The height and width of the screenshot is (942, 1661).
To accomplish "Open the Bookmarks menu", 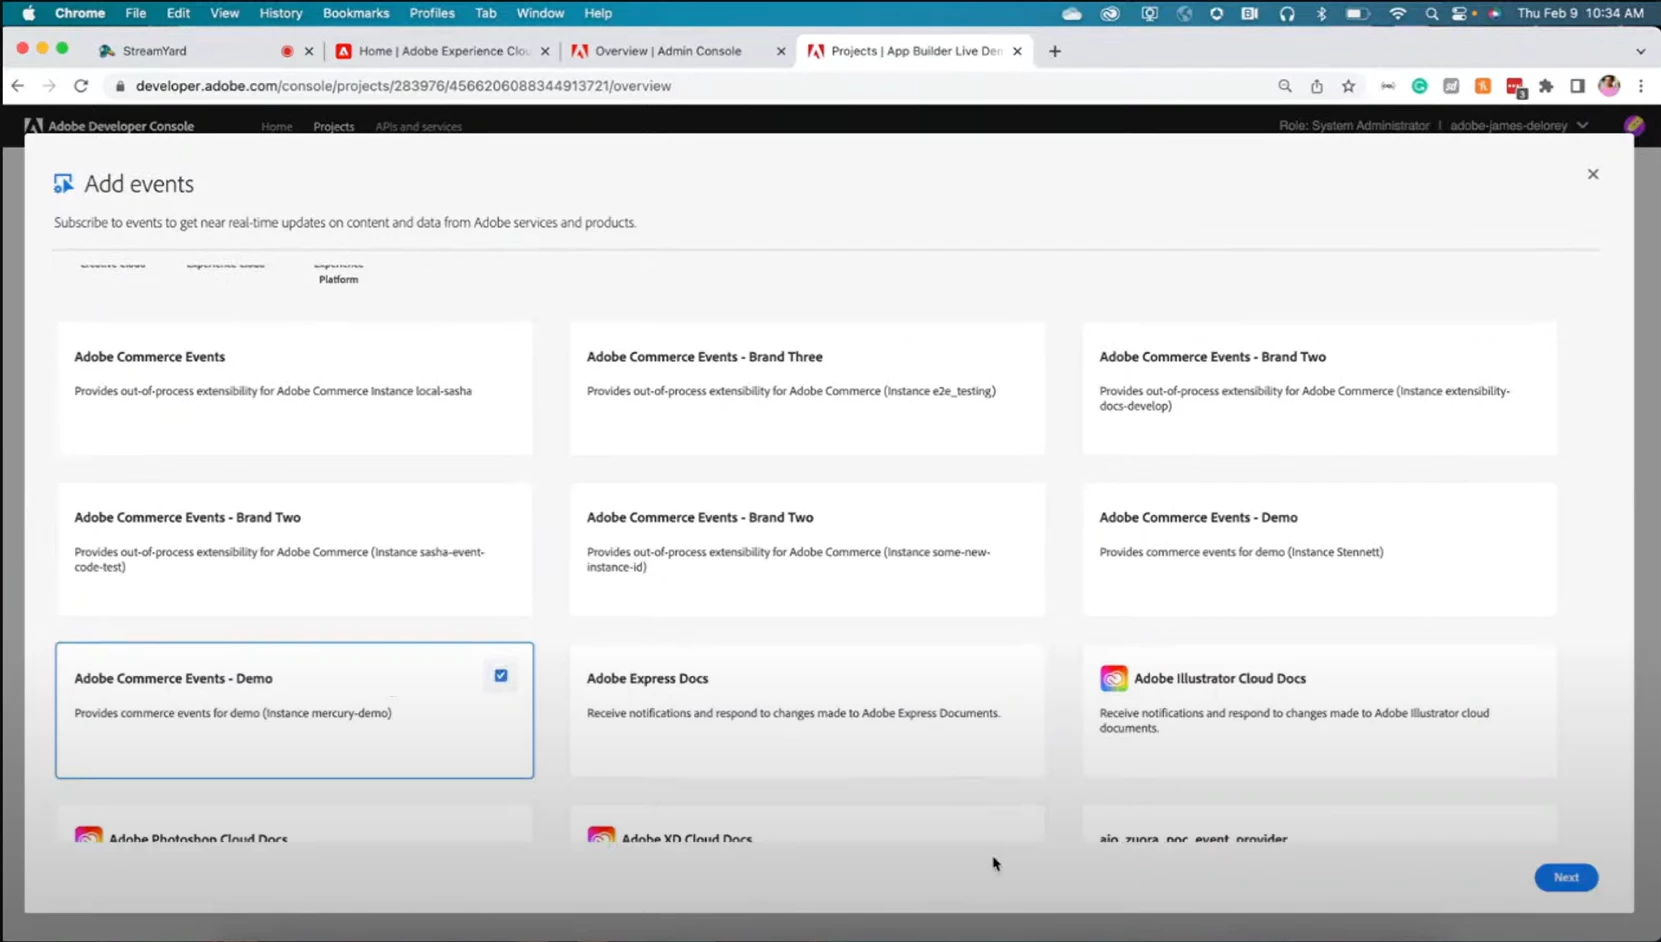I will (356, 13).
